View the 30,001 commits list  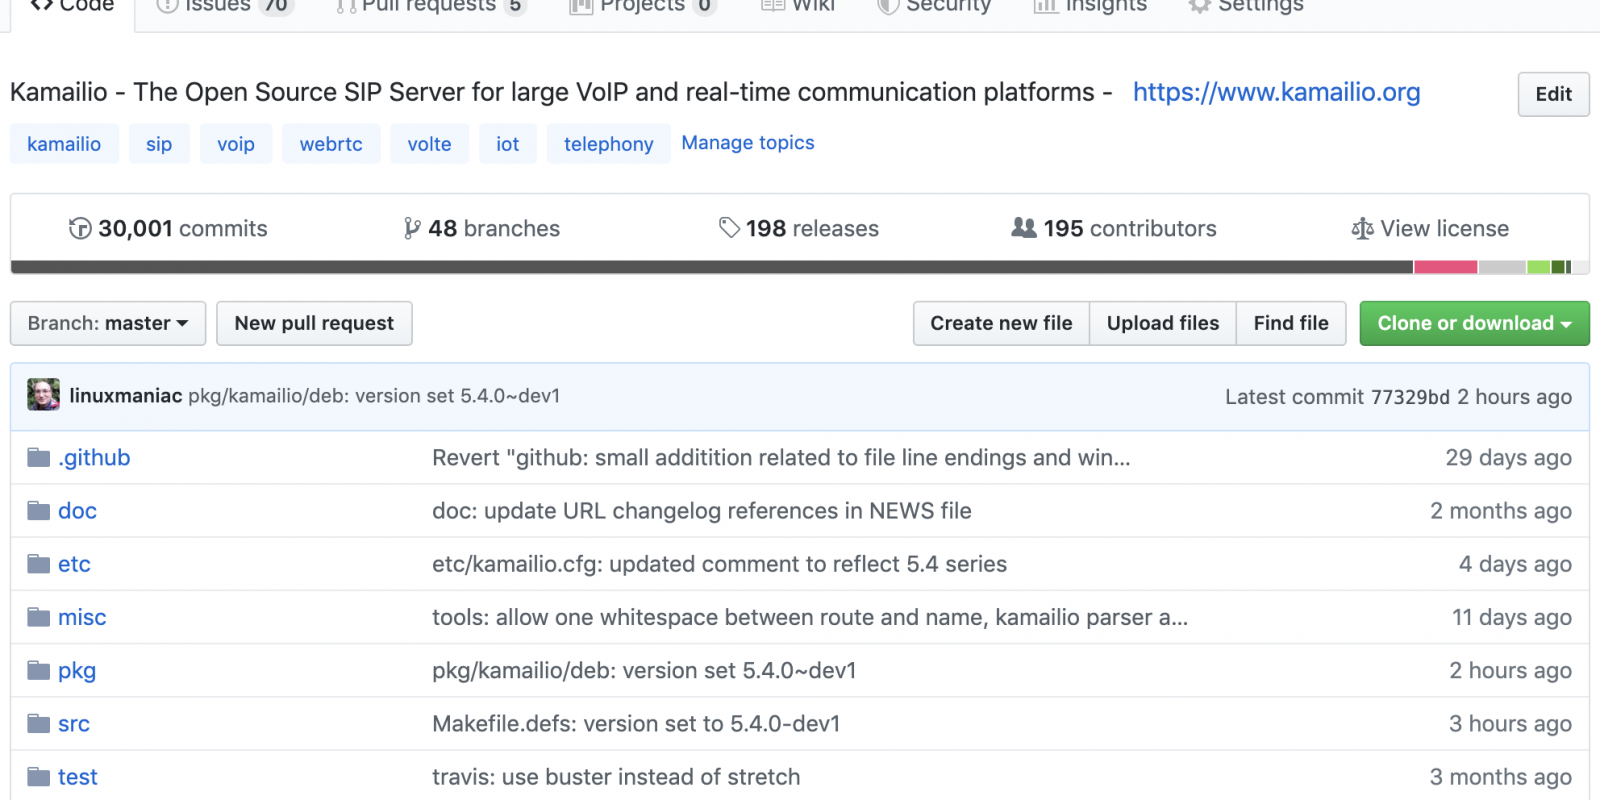pos(168,228)
